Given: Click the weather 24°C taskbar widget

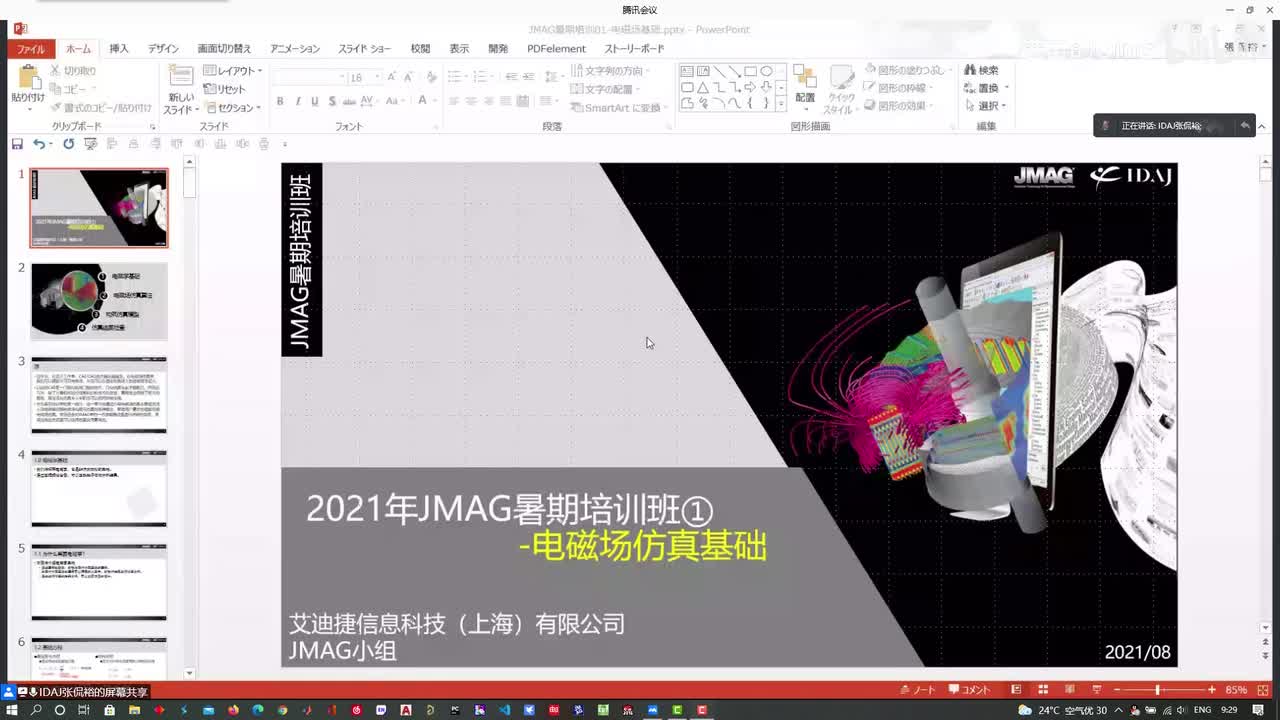Looking at the screenshot, I should point(1063,710).
